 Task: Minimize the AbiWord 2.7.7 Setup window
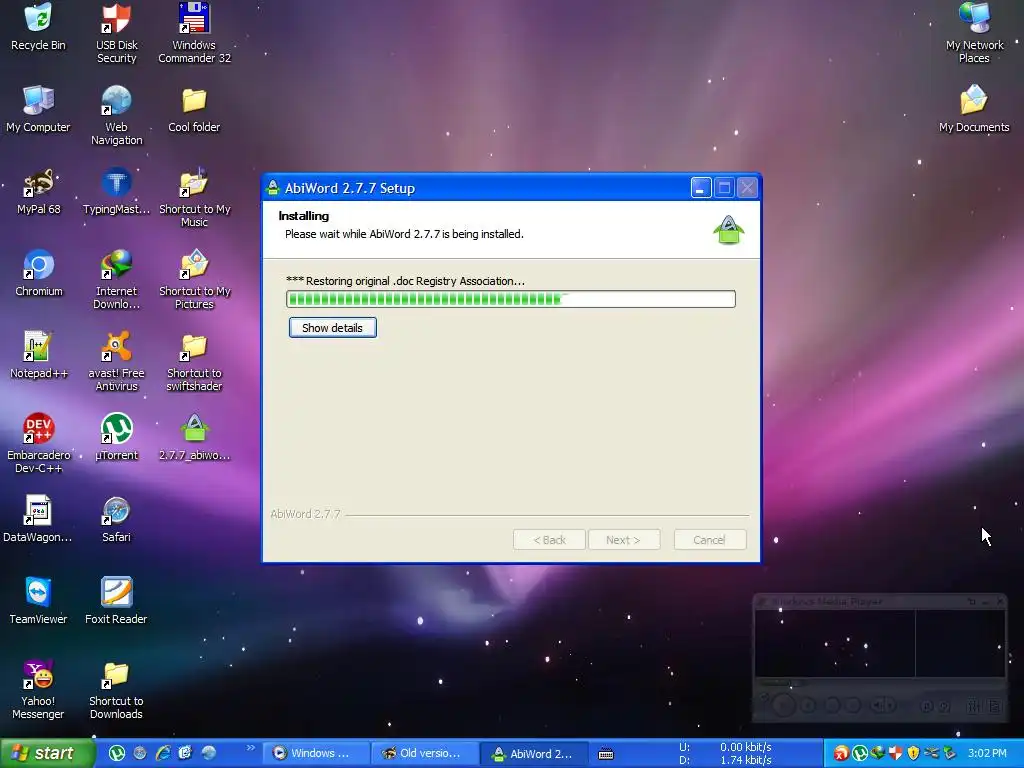coord(701,188)
